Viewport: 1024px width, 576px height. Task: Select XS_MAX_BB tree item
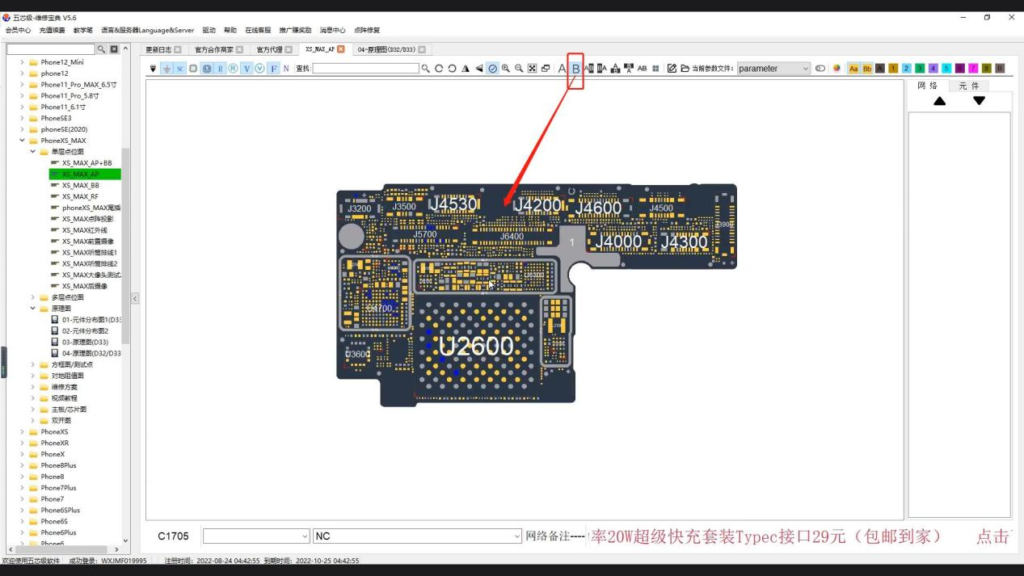tap(80, 185)
